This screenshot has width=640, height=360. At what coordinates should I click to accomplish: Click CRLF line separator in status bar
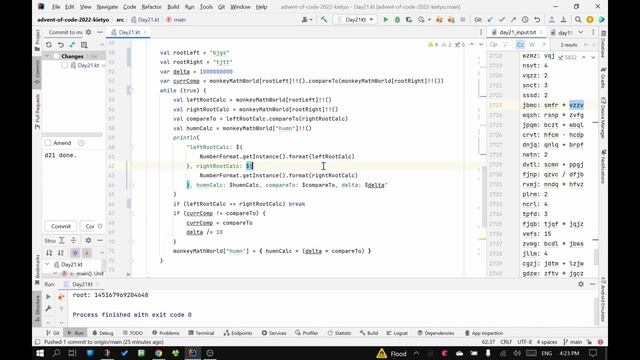click(x=506, y=342)
